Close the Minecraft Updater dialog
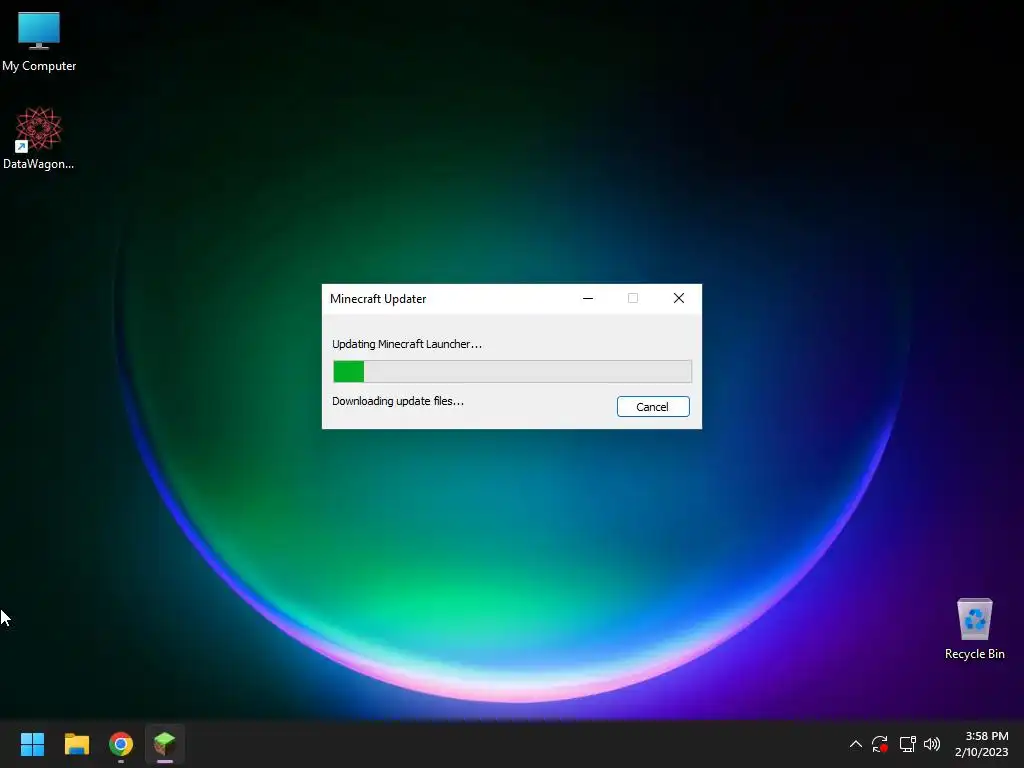1024x768 pixels. (x=679, y=298)
